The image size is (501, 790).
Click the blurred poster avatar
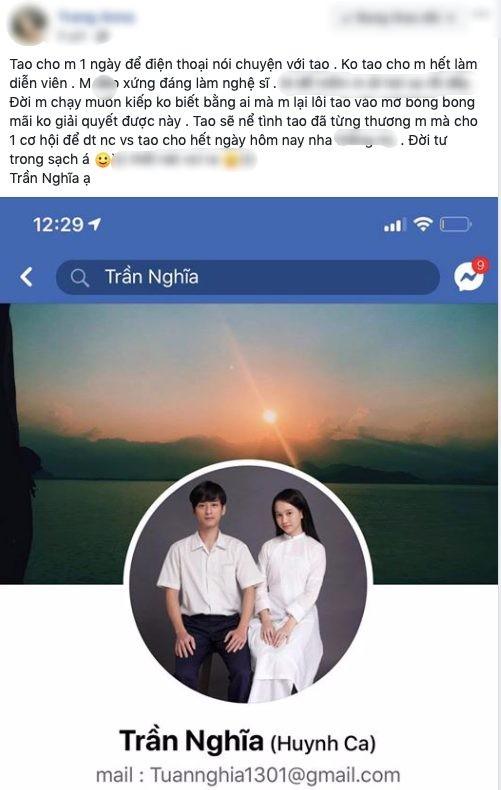[x=28, y=25]
